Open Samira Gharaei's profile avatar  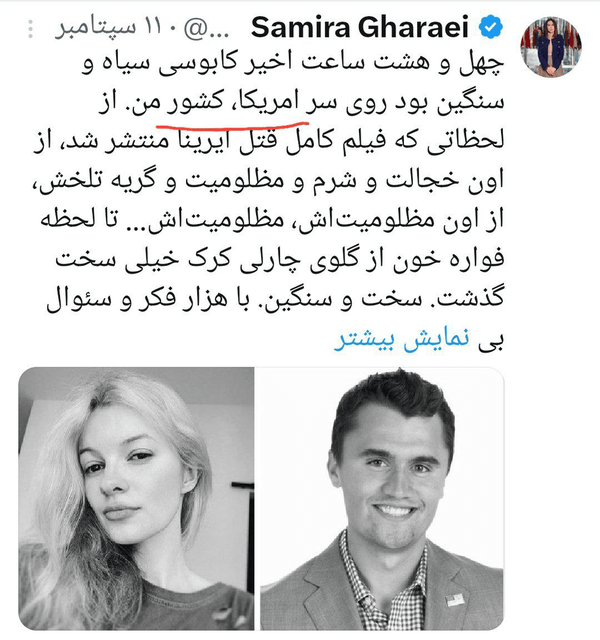point(551,47)
